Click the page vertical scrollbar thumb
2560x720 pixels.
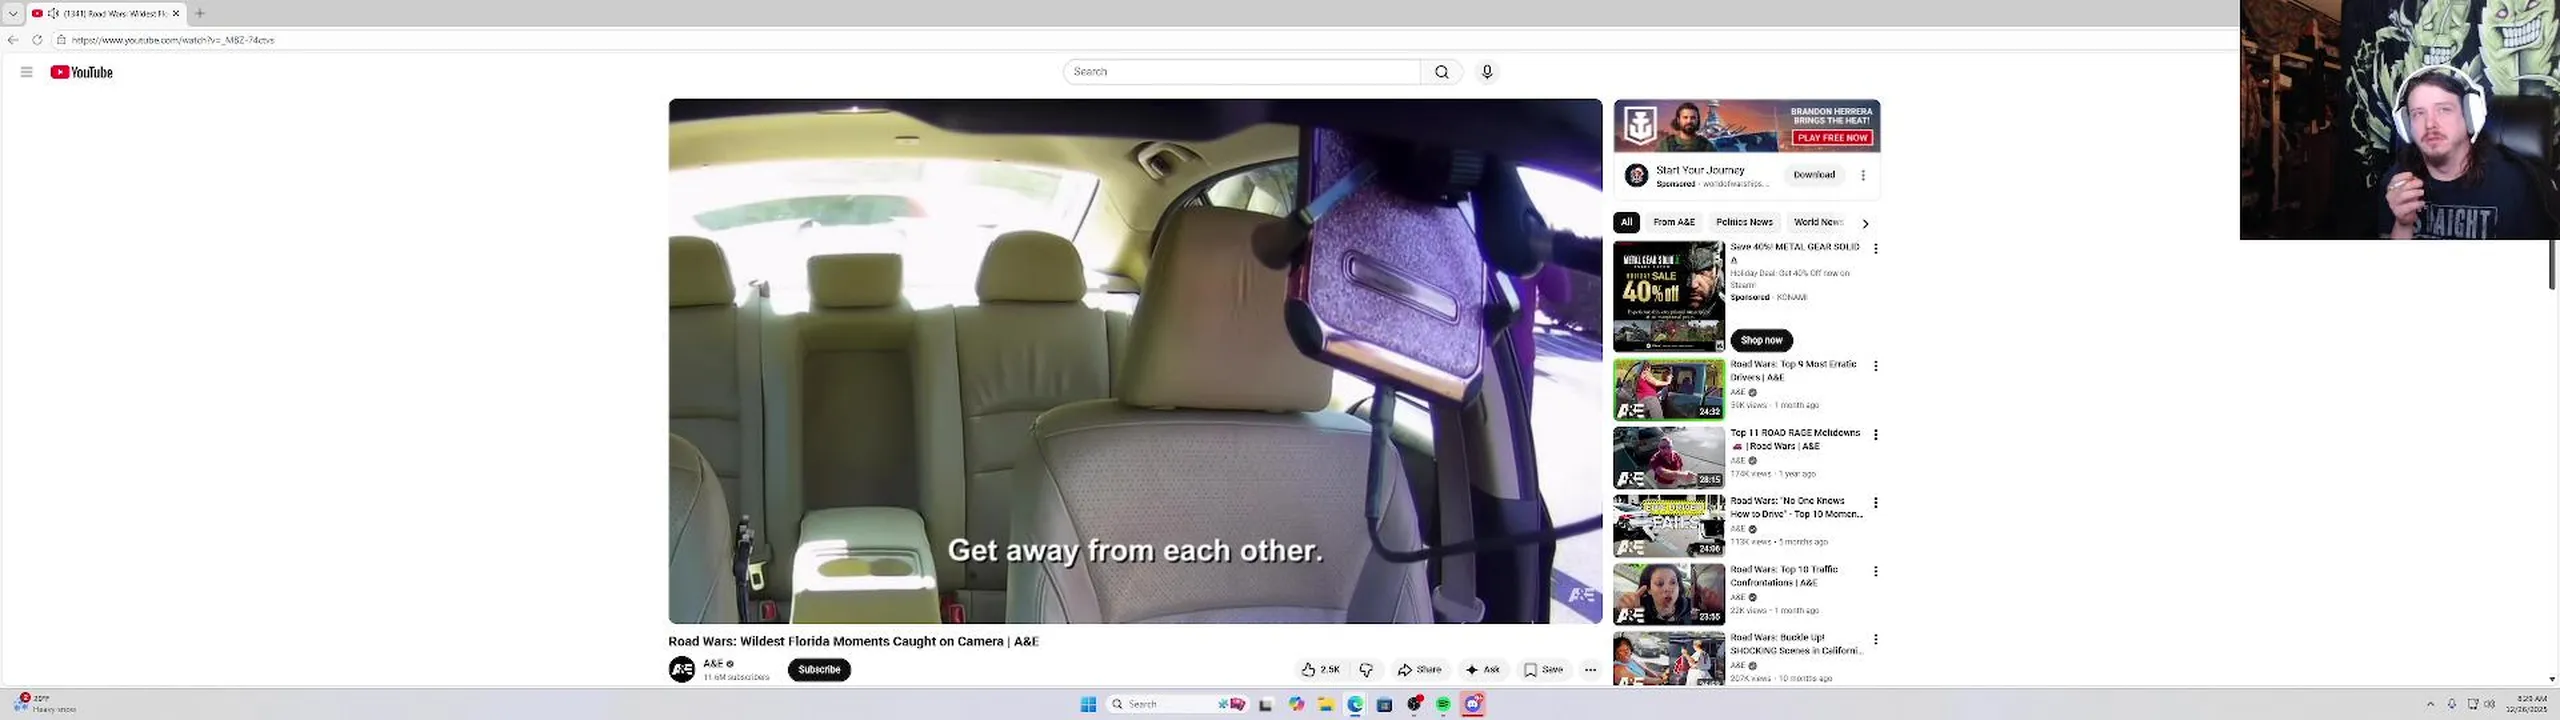tap(2552, 265)
